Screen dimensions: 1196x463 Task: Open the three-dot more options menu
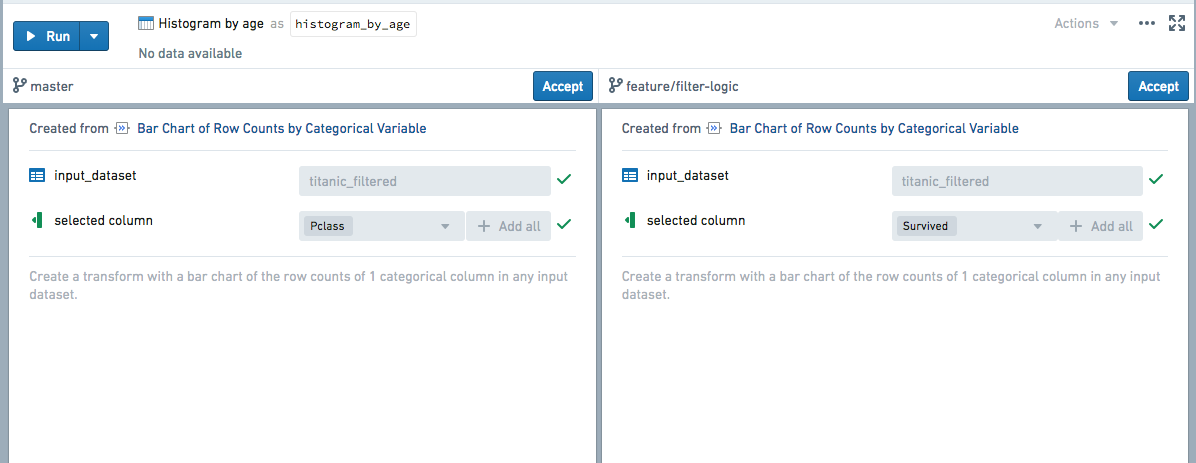click(x=1146, y=24)
